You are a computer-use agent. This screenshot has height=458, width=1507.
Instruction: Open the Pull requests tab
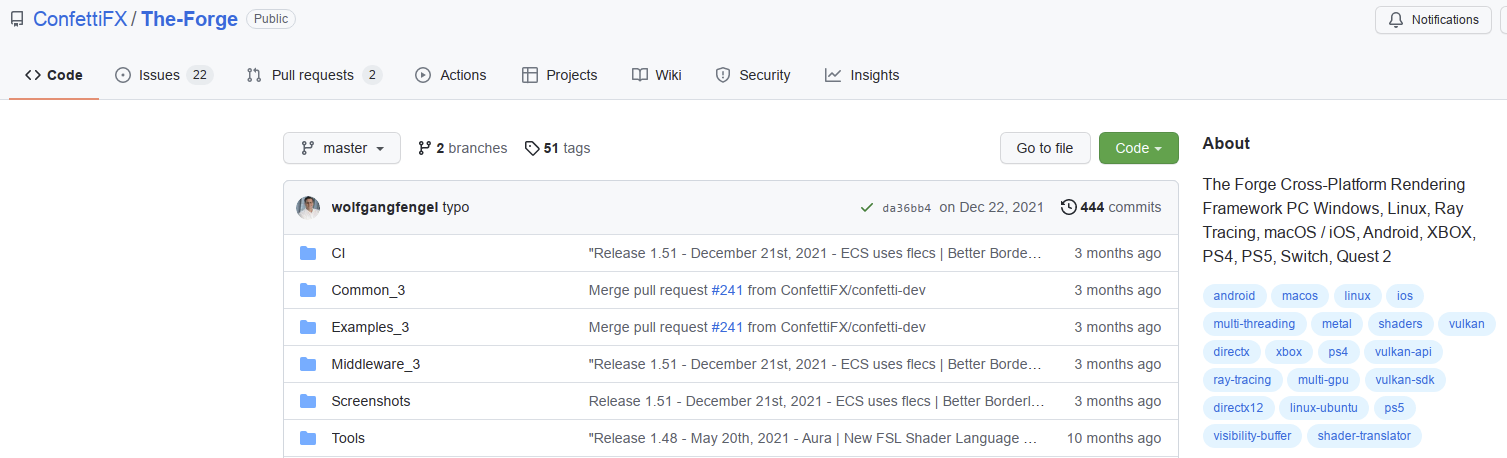(x=314, y=75)
